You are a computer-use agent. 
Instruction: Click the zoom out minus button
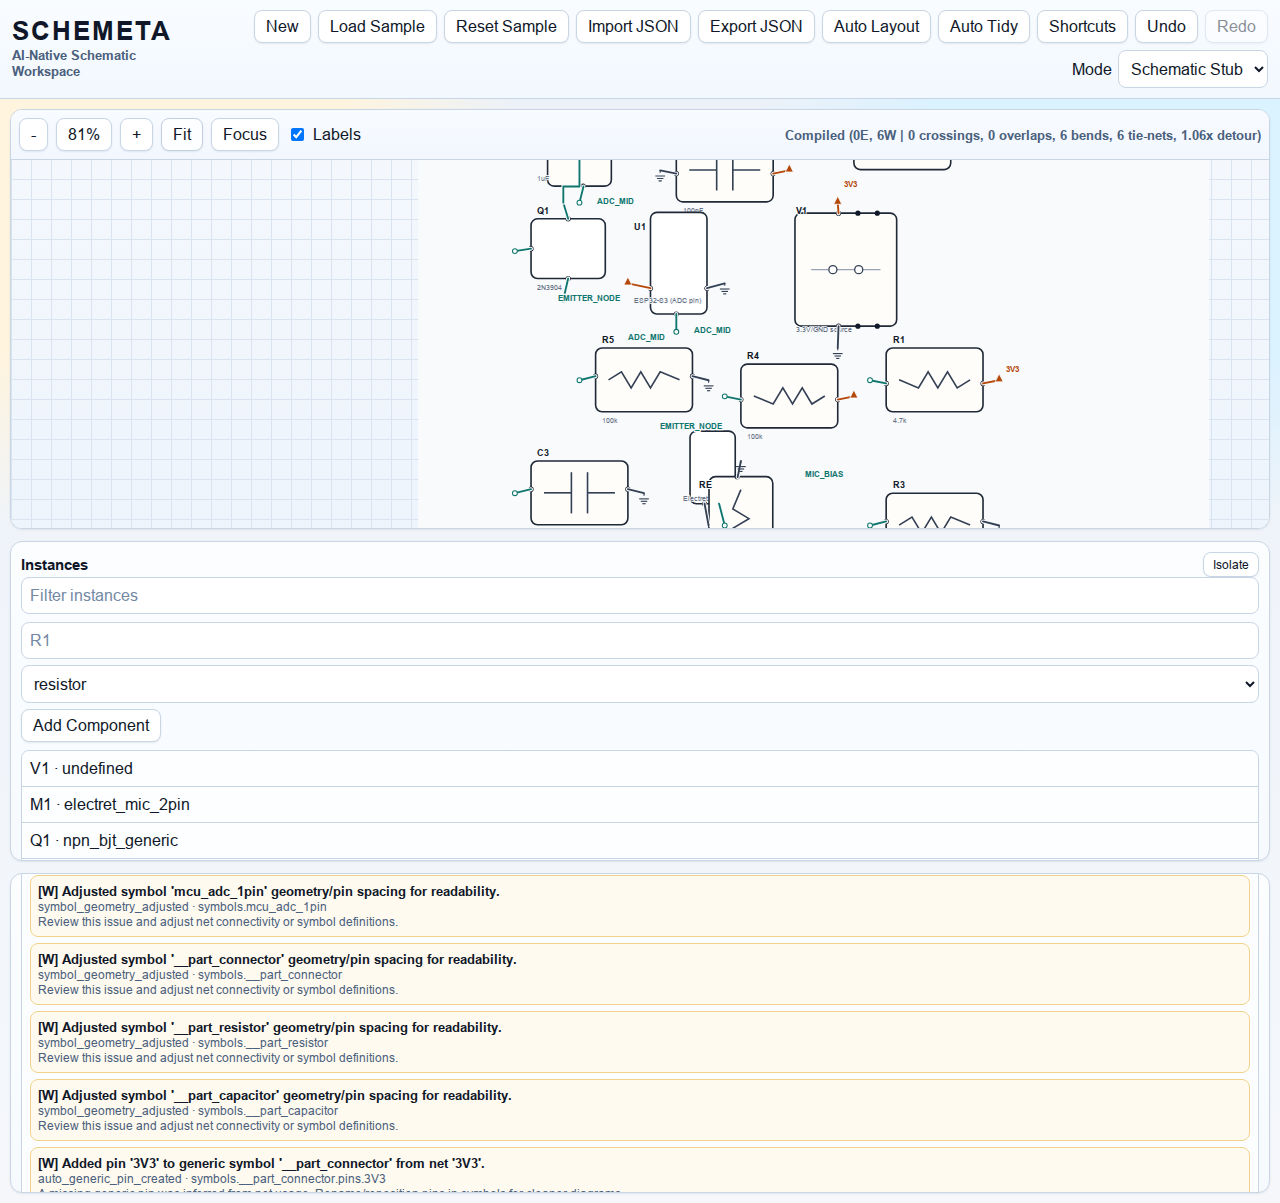[x=34, y=135]
